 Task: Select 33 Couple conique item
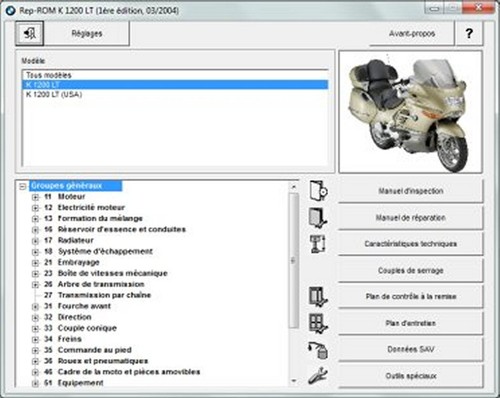click(x=80, y=328)
